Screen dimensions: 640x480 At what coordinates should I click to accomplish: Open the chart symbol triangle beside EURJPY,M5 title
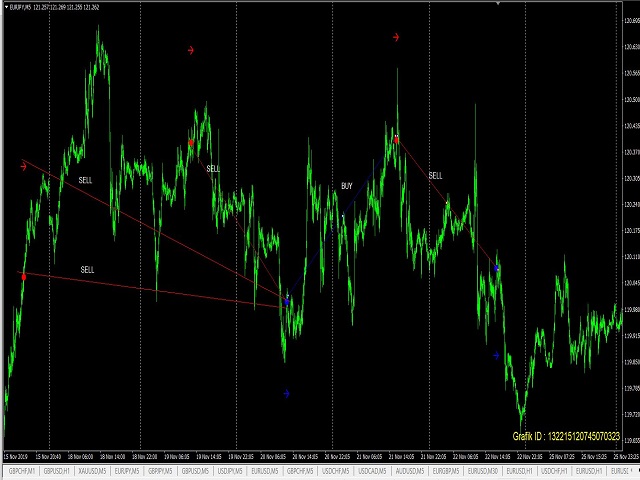pyautogui.click(x=6, y=7)
